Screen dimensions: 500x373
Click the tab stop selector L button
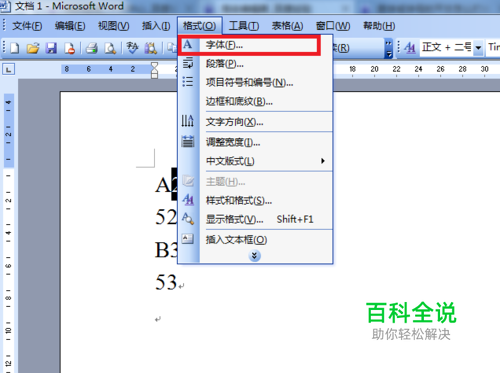coord(9,69)
